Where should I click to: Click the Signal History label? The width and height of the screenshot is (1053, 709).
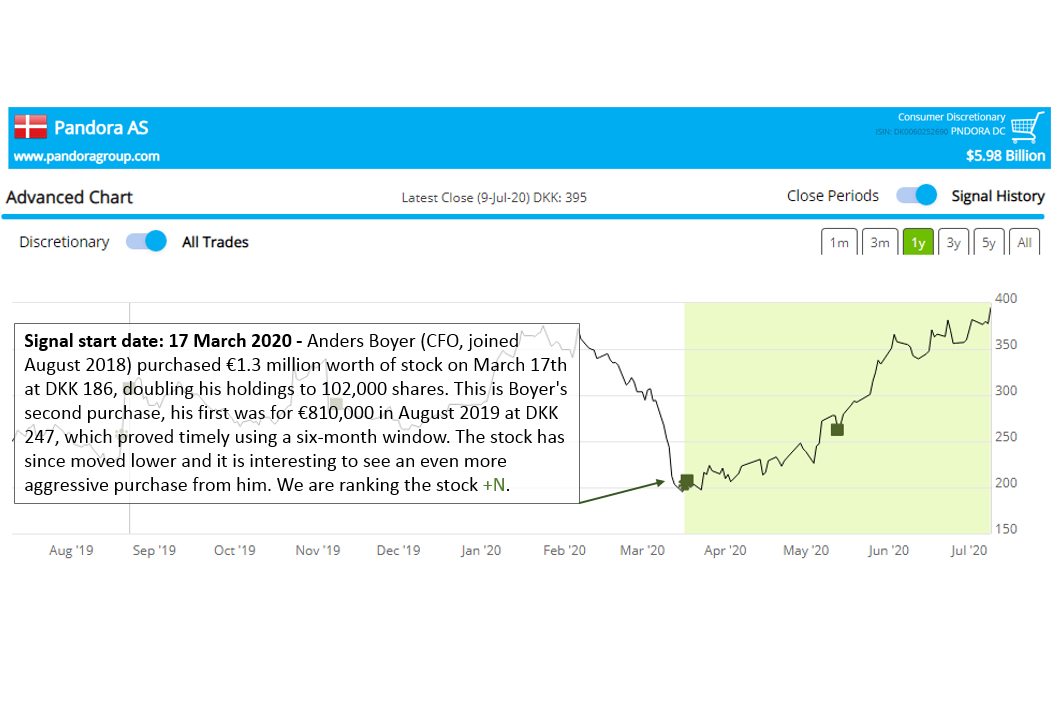(x=997, y=196)
